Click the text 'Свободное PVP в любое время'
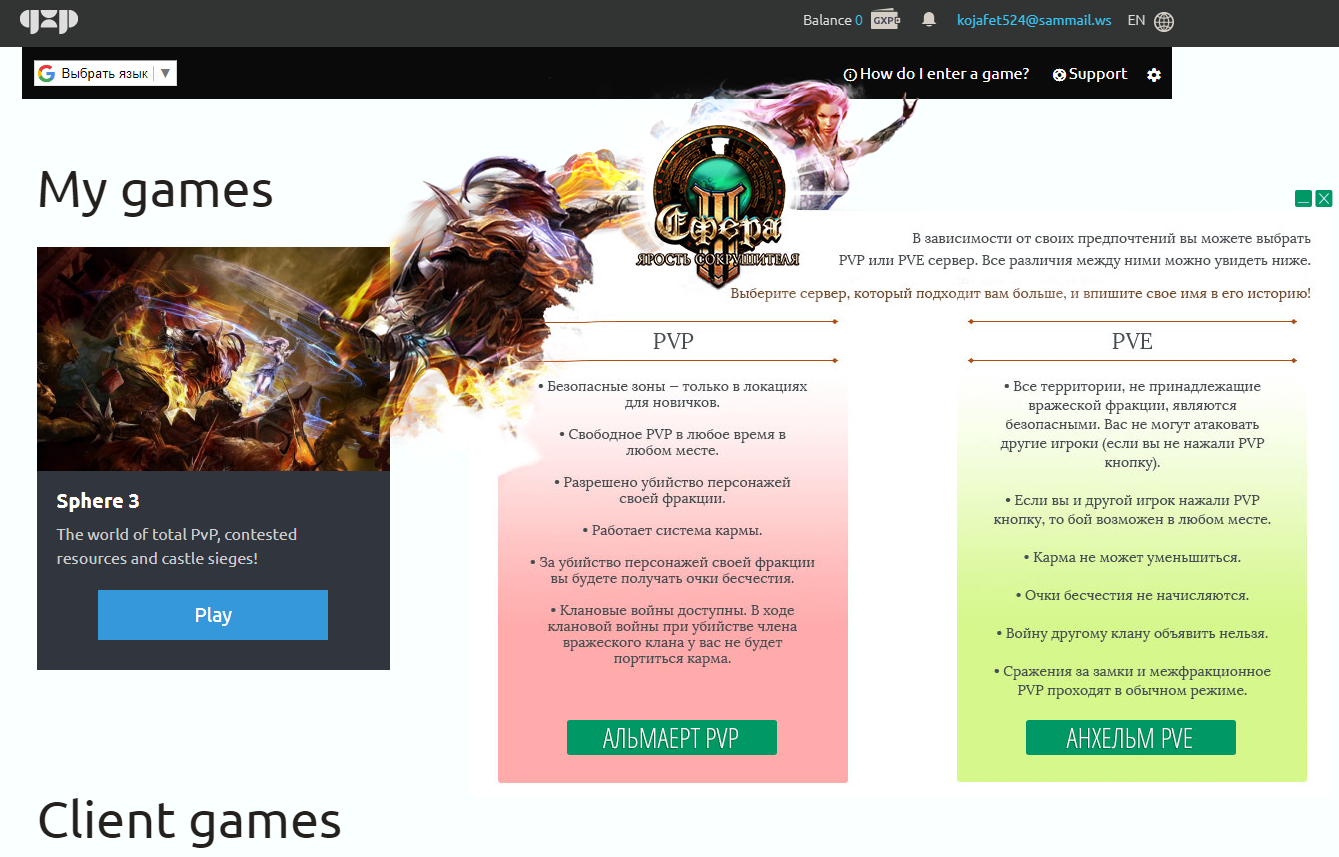This screenshot has width=1339, height=857. pos(672,434)
